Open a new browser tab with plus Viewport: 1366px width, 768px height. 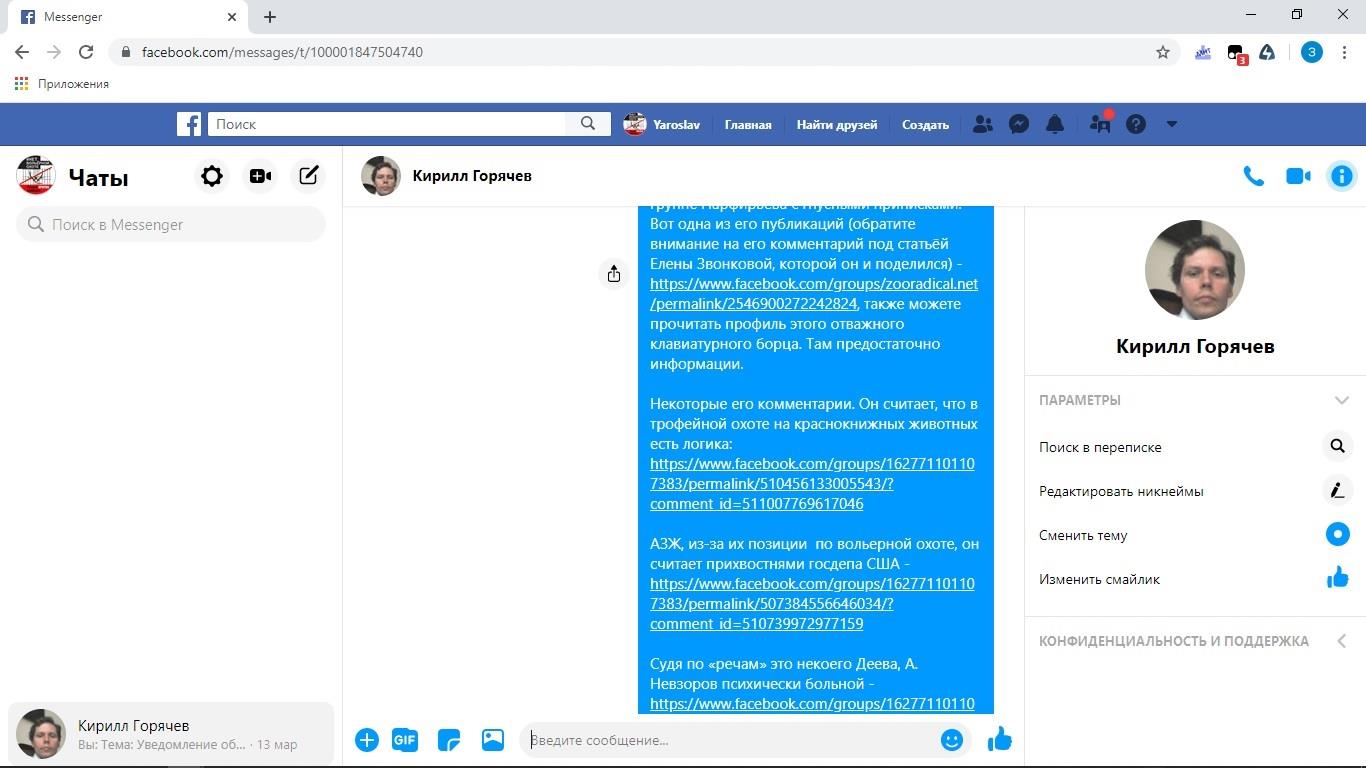pos(270,17)
